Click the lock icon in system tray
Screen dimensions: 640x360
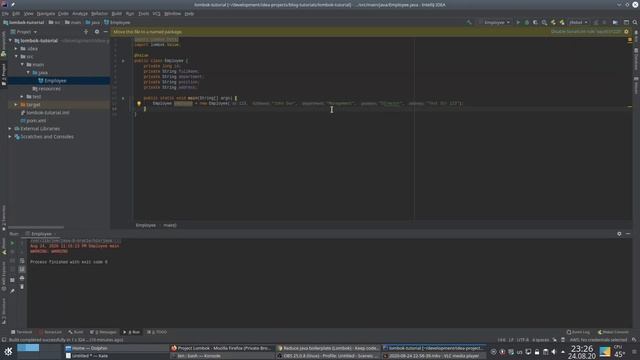(537, 352)
